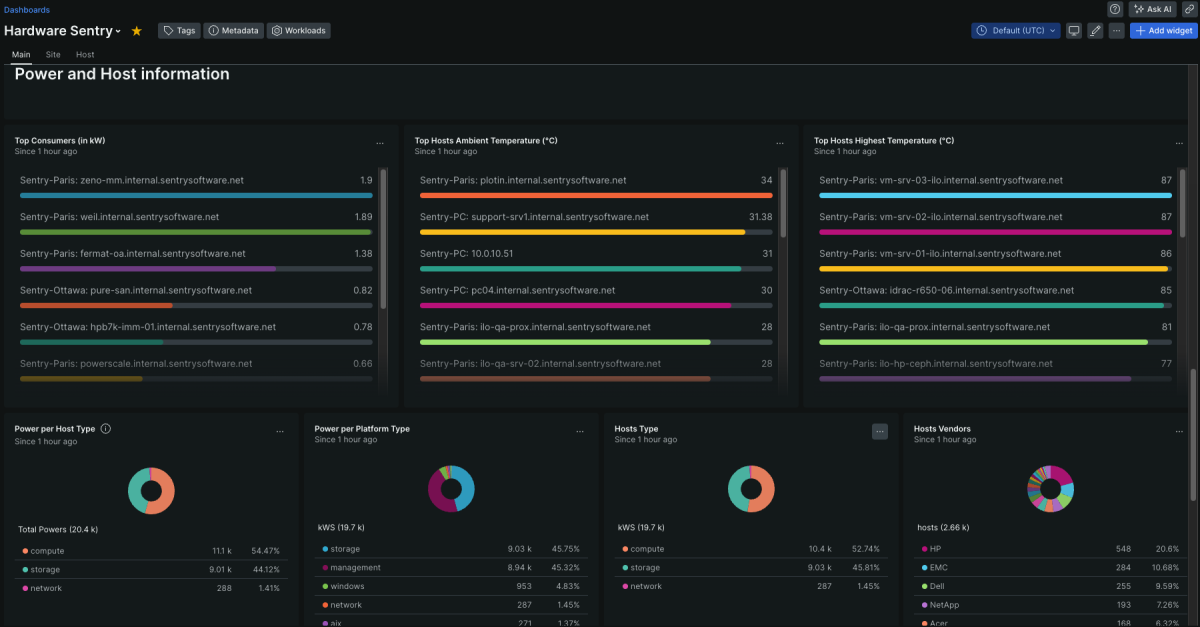1200x627 pixels.
Task: Select the TV/kiosk mode icon
Action: point(1073,30)
